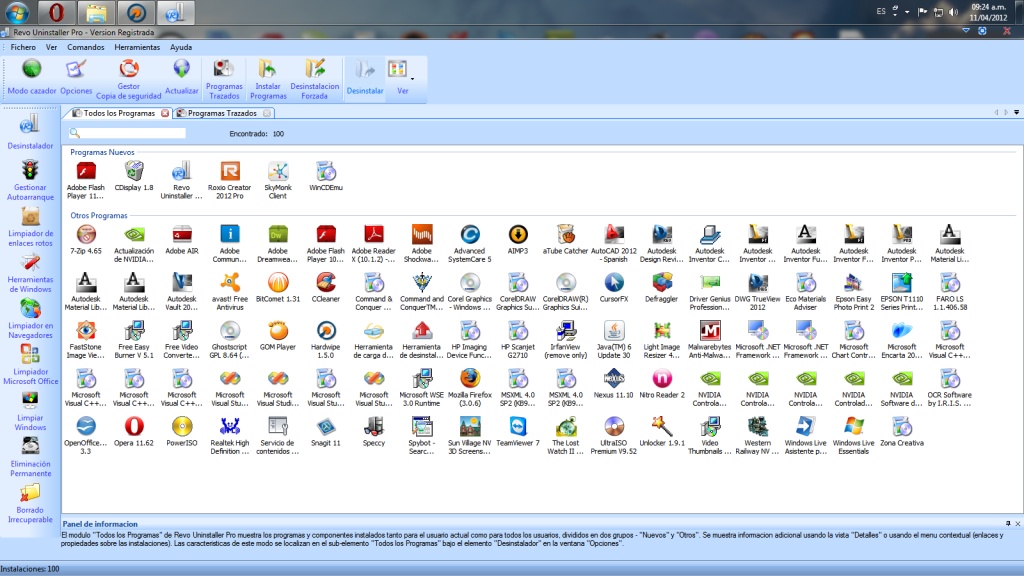
Task: Select avast! Free Antivirus icon
Action: pos(230,291)
